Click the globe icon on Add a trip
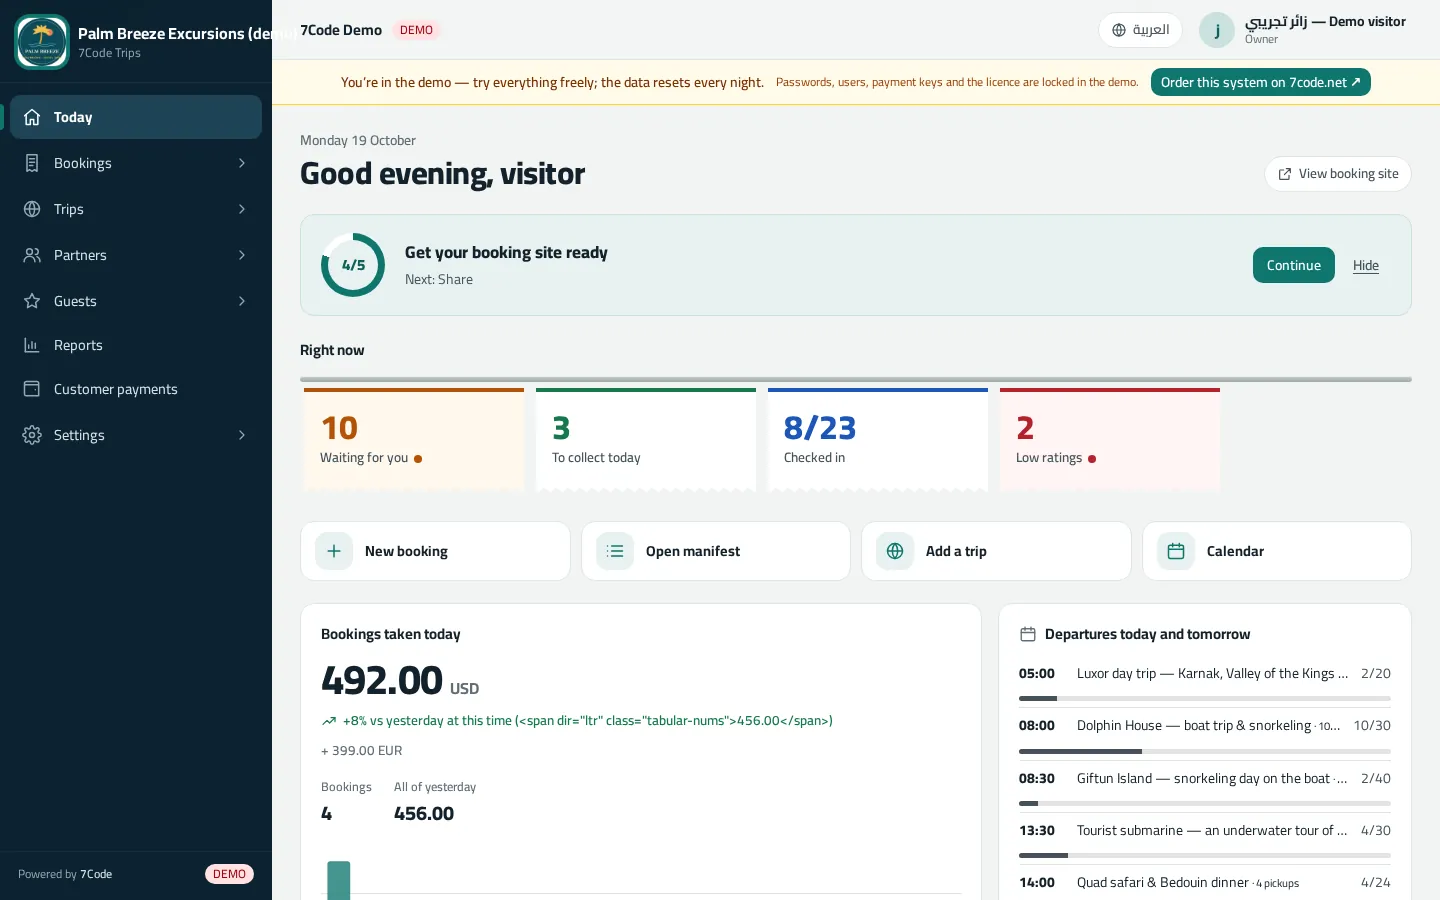Screen dimensions: 1440x900 point(895,551)
